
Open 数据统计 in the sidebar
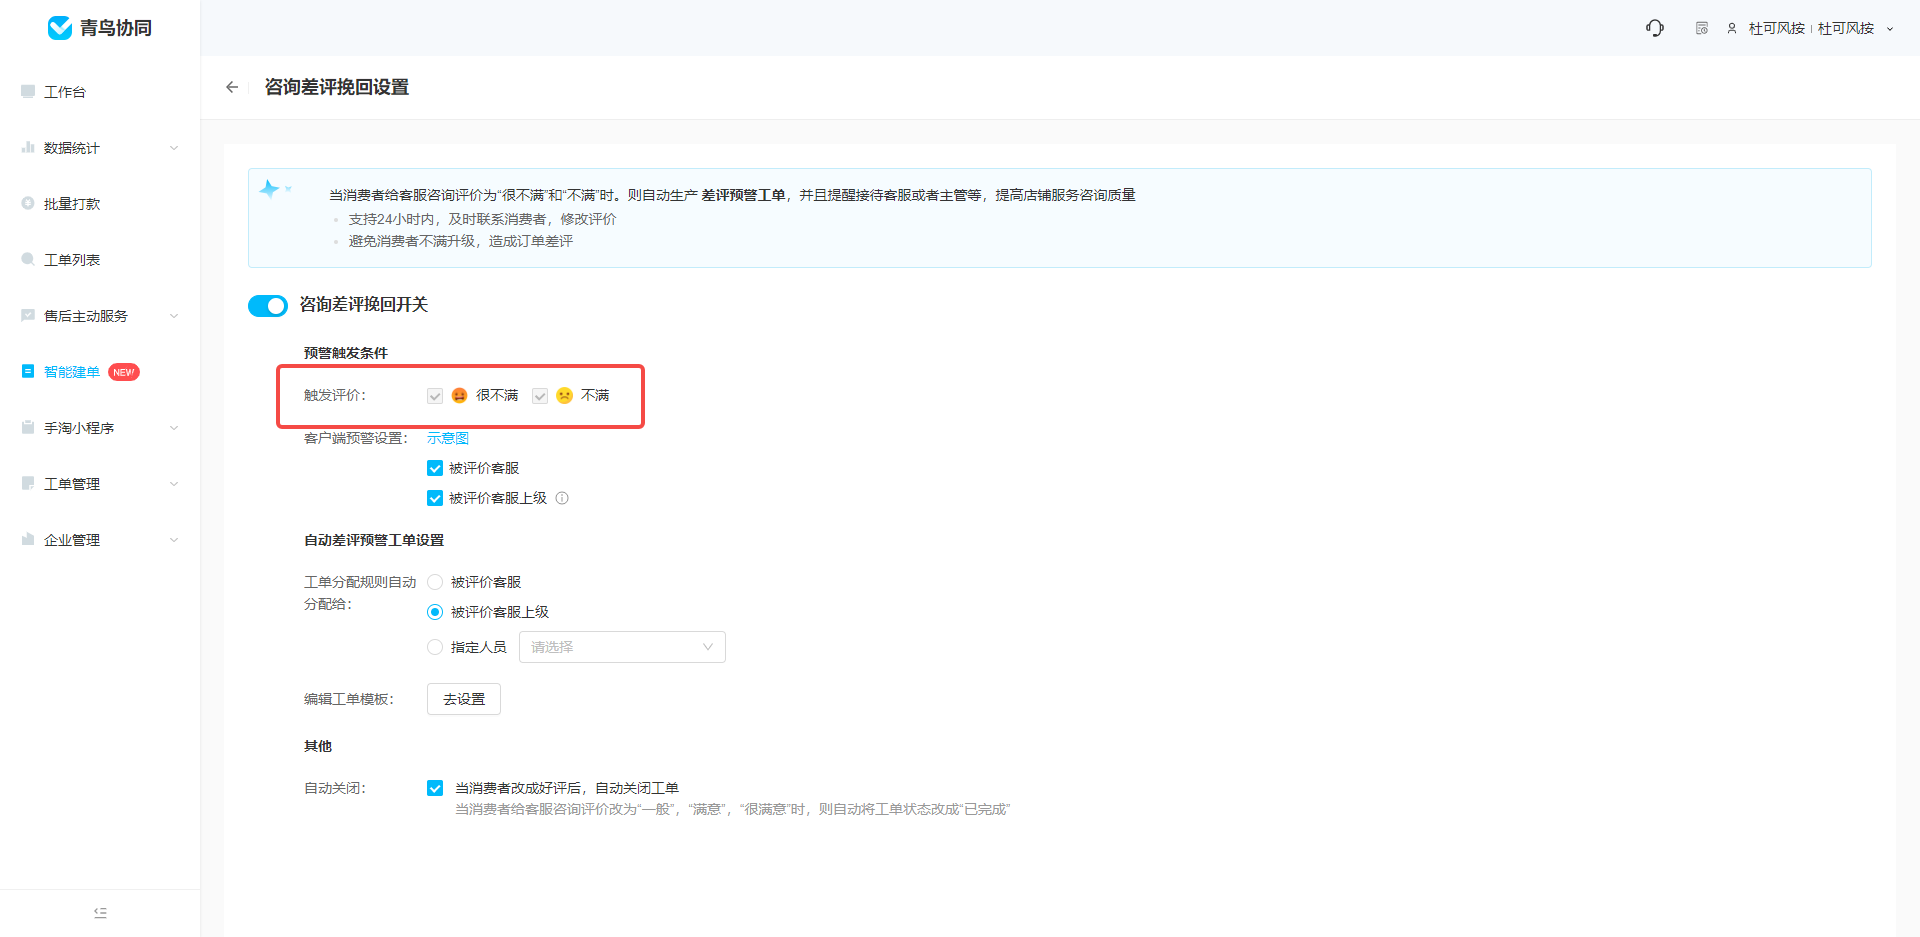point(72,148)
